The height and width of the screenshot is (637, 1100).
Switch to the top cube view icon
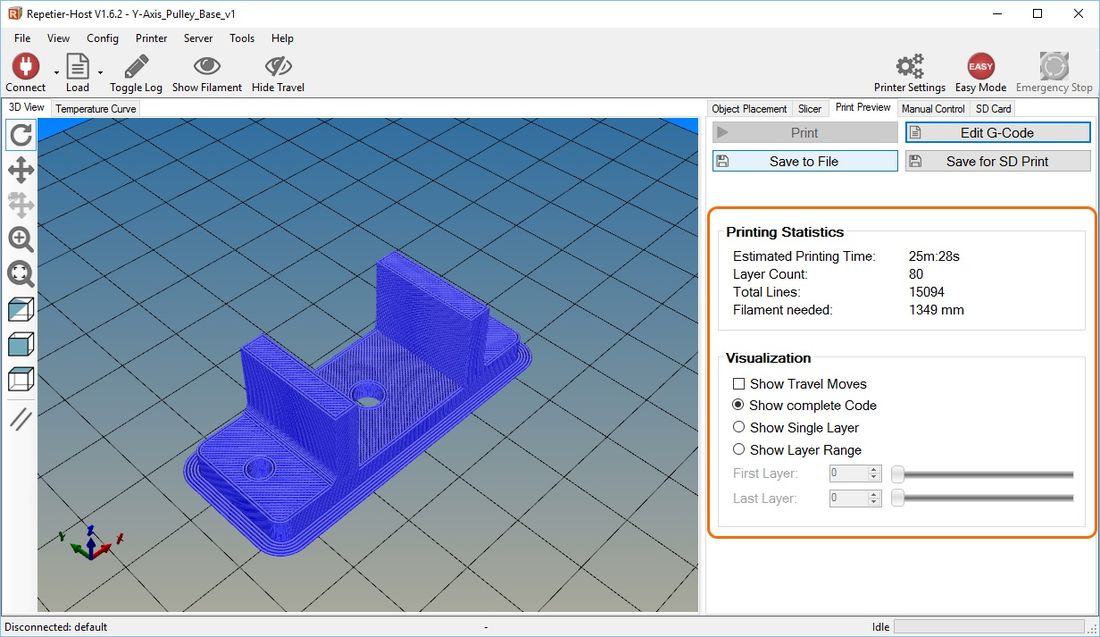[21, 379]
